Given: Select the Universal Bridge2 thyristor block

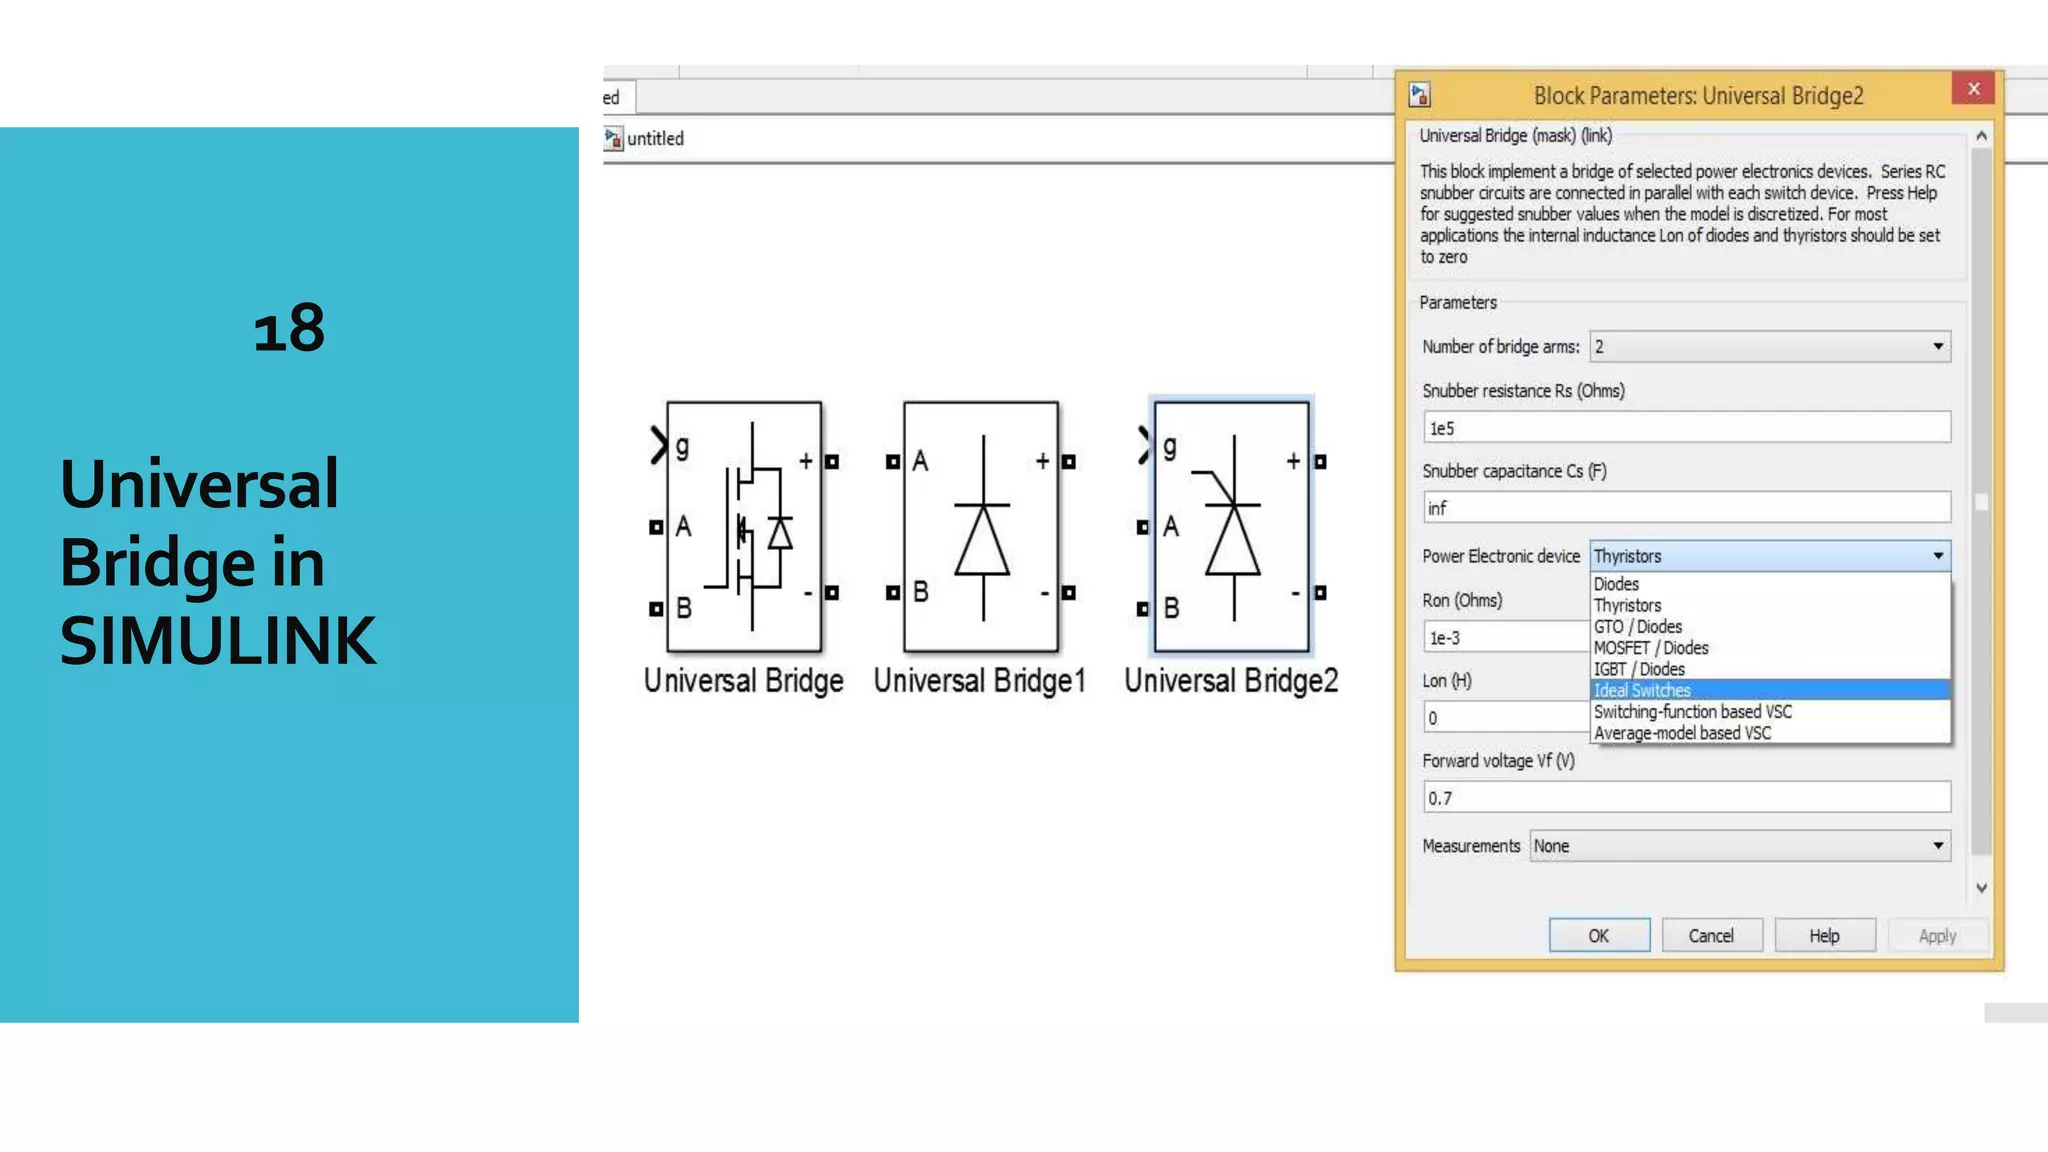Looking at the screenshot, I should click(x=1231, y=527).
